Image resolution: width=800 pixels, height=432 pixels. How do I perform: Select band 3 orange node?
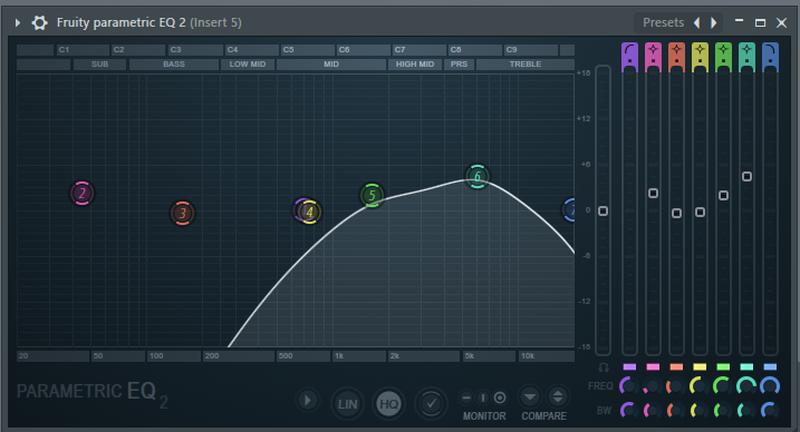pos(182,213)
